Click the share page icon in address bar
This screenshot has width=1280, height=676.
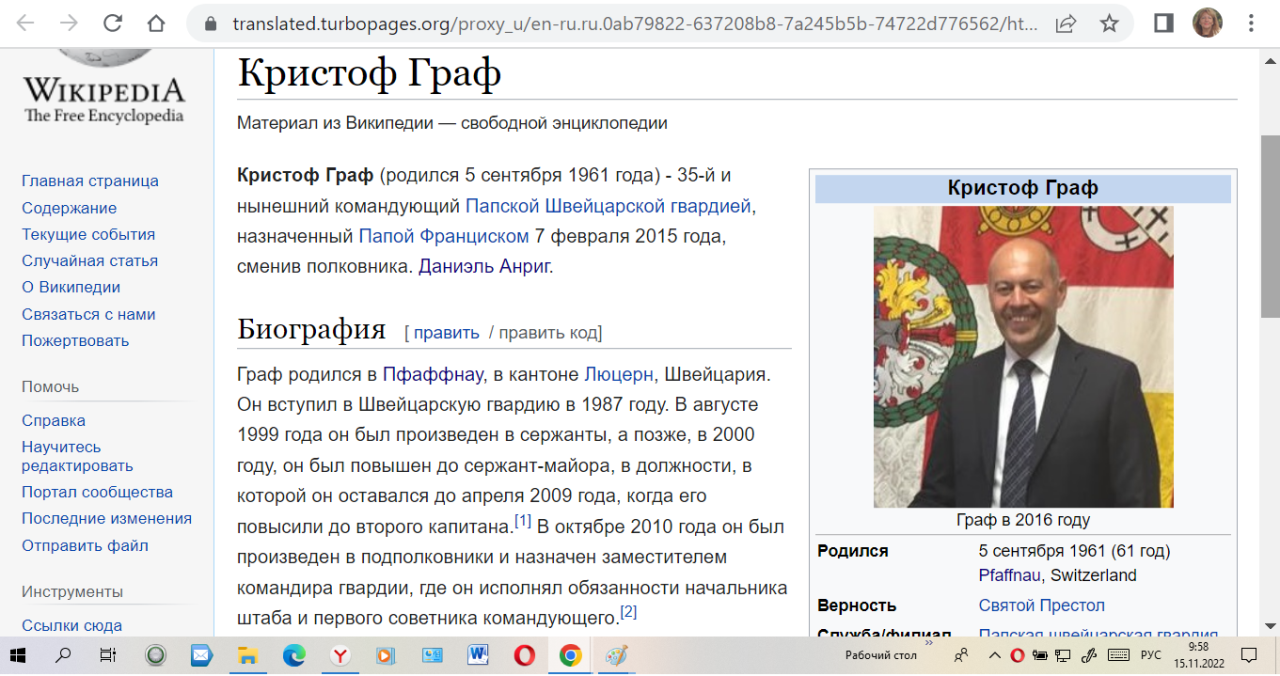pos(1066,23)
